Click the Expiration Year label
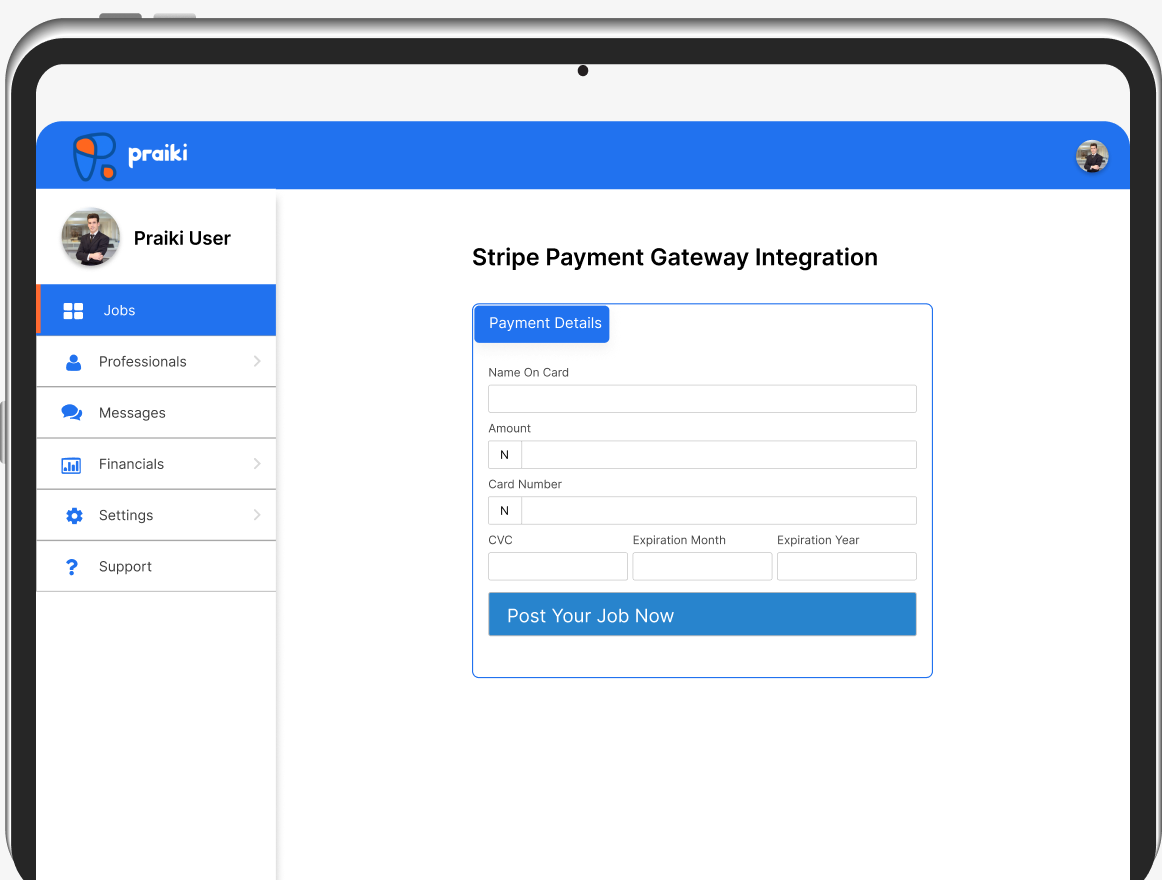This screenshot has width=1162, height=880. pos(818,540)
